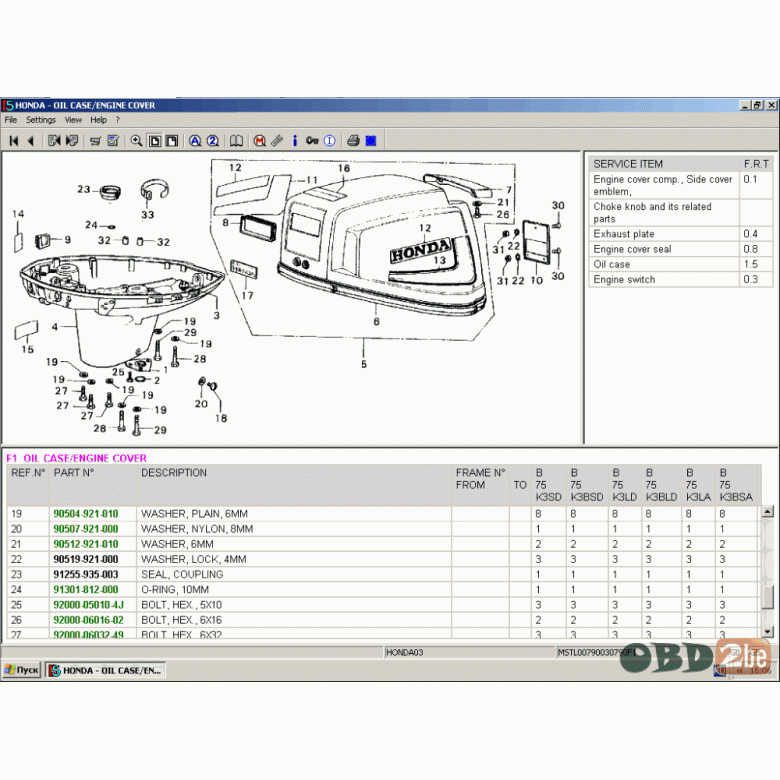Open the View menu
Viewport: 780px width, 780px height.
(73, 120)
